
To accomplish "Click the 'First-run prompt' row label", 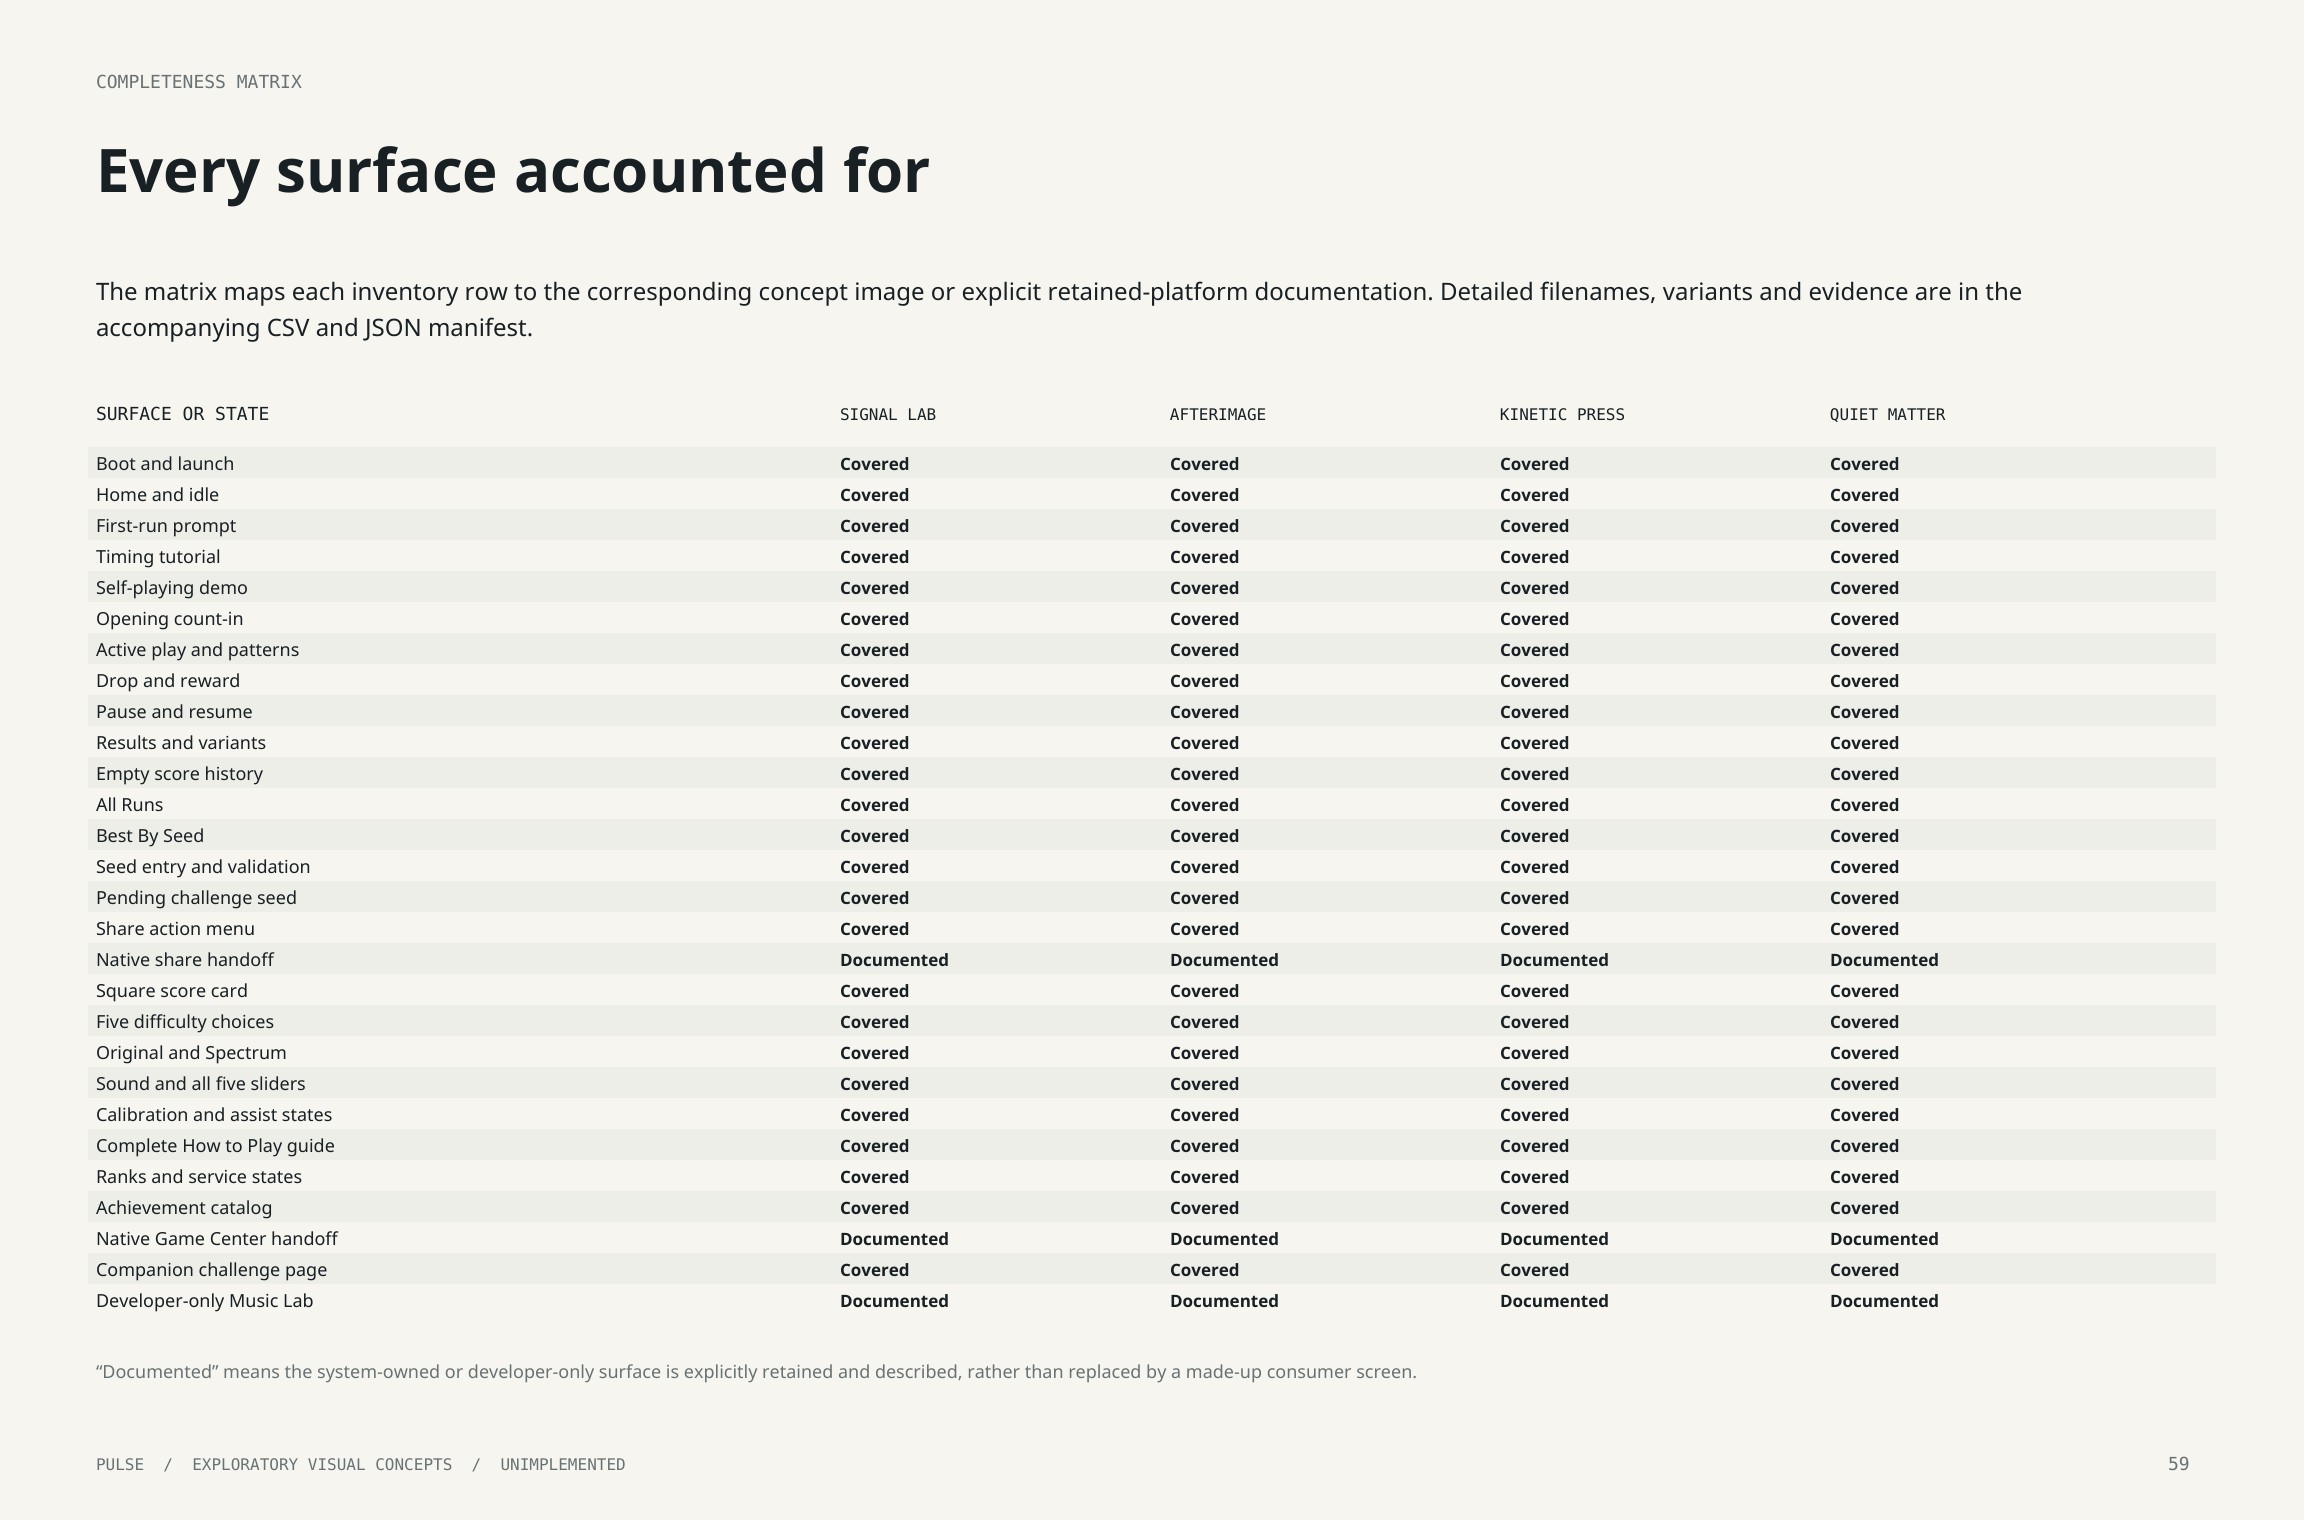I will pyautogui.click(x=166, y=526).
